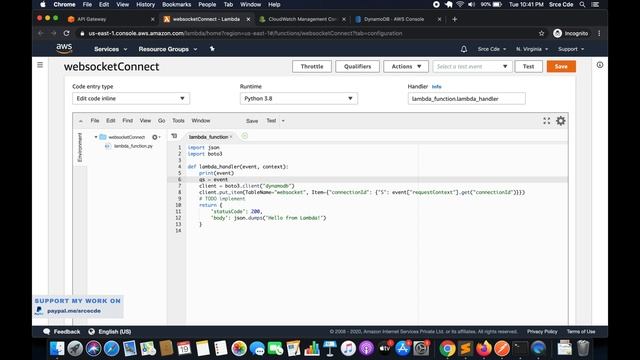Open editor Go menu

162,121
